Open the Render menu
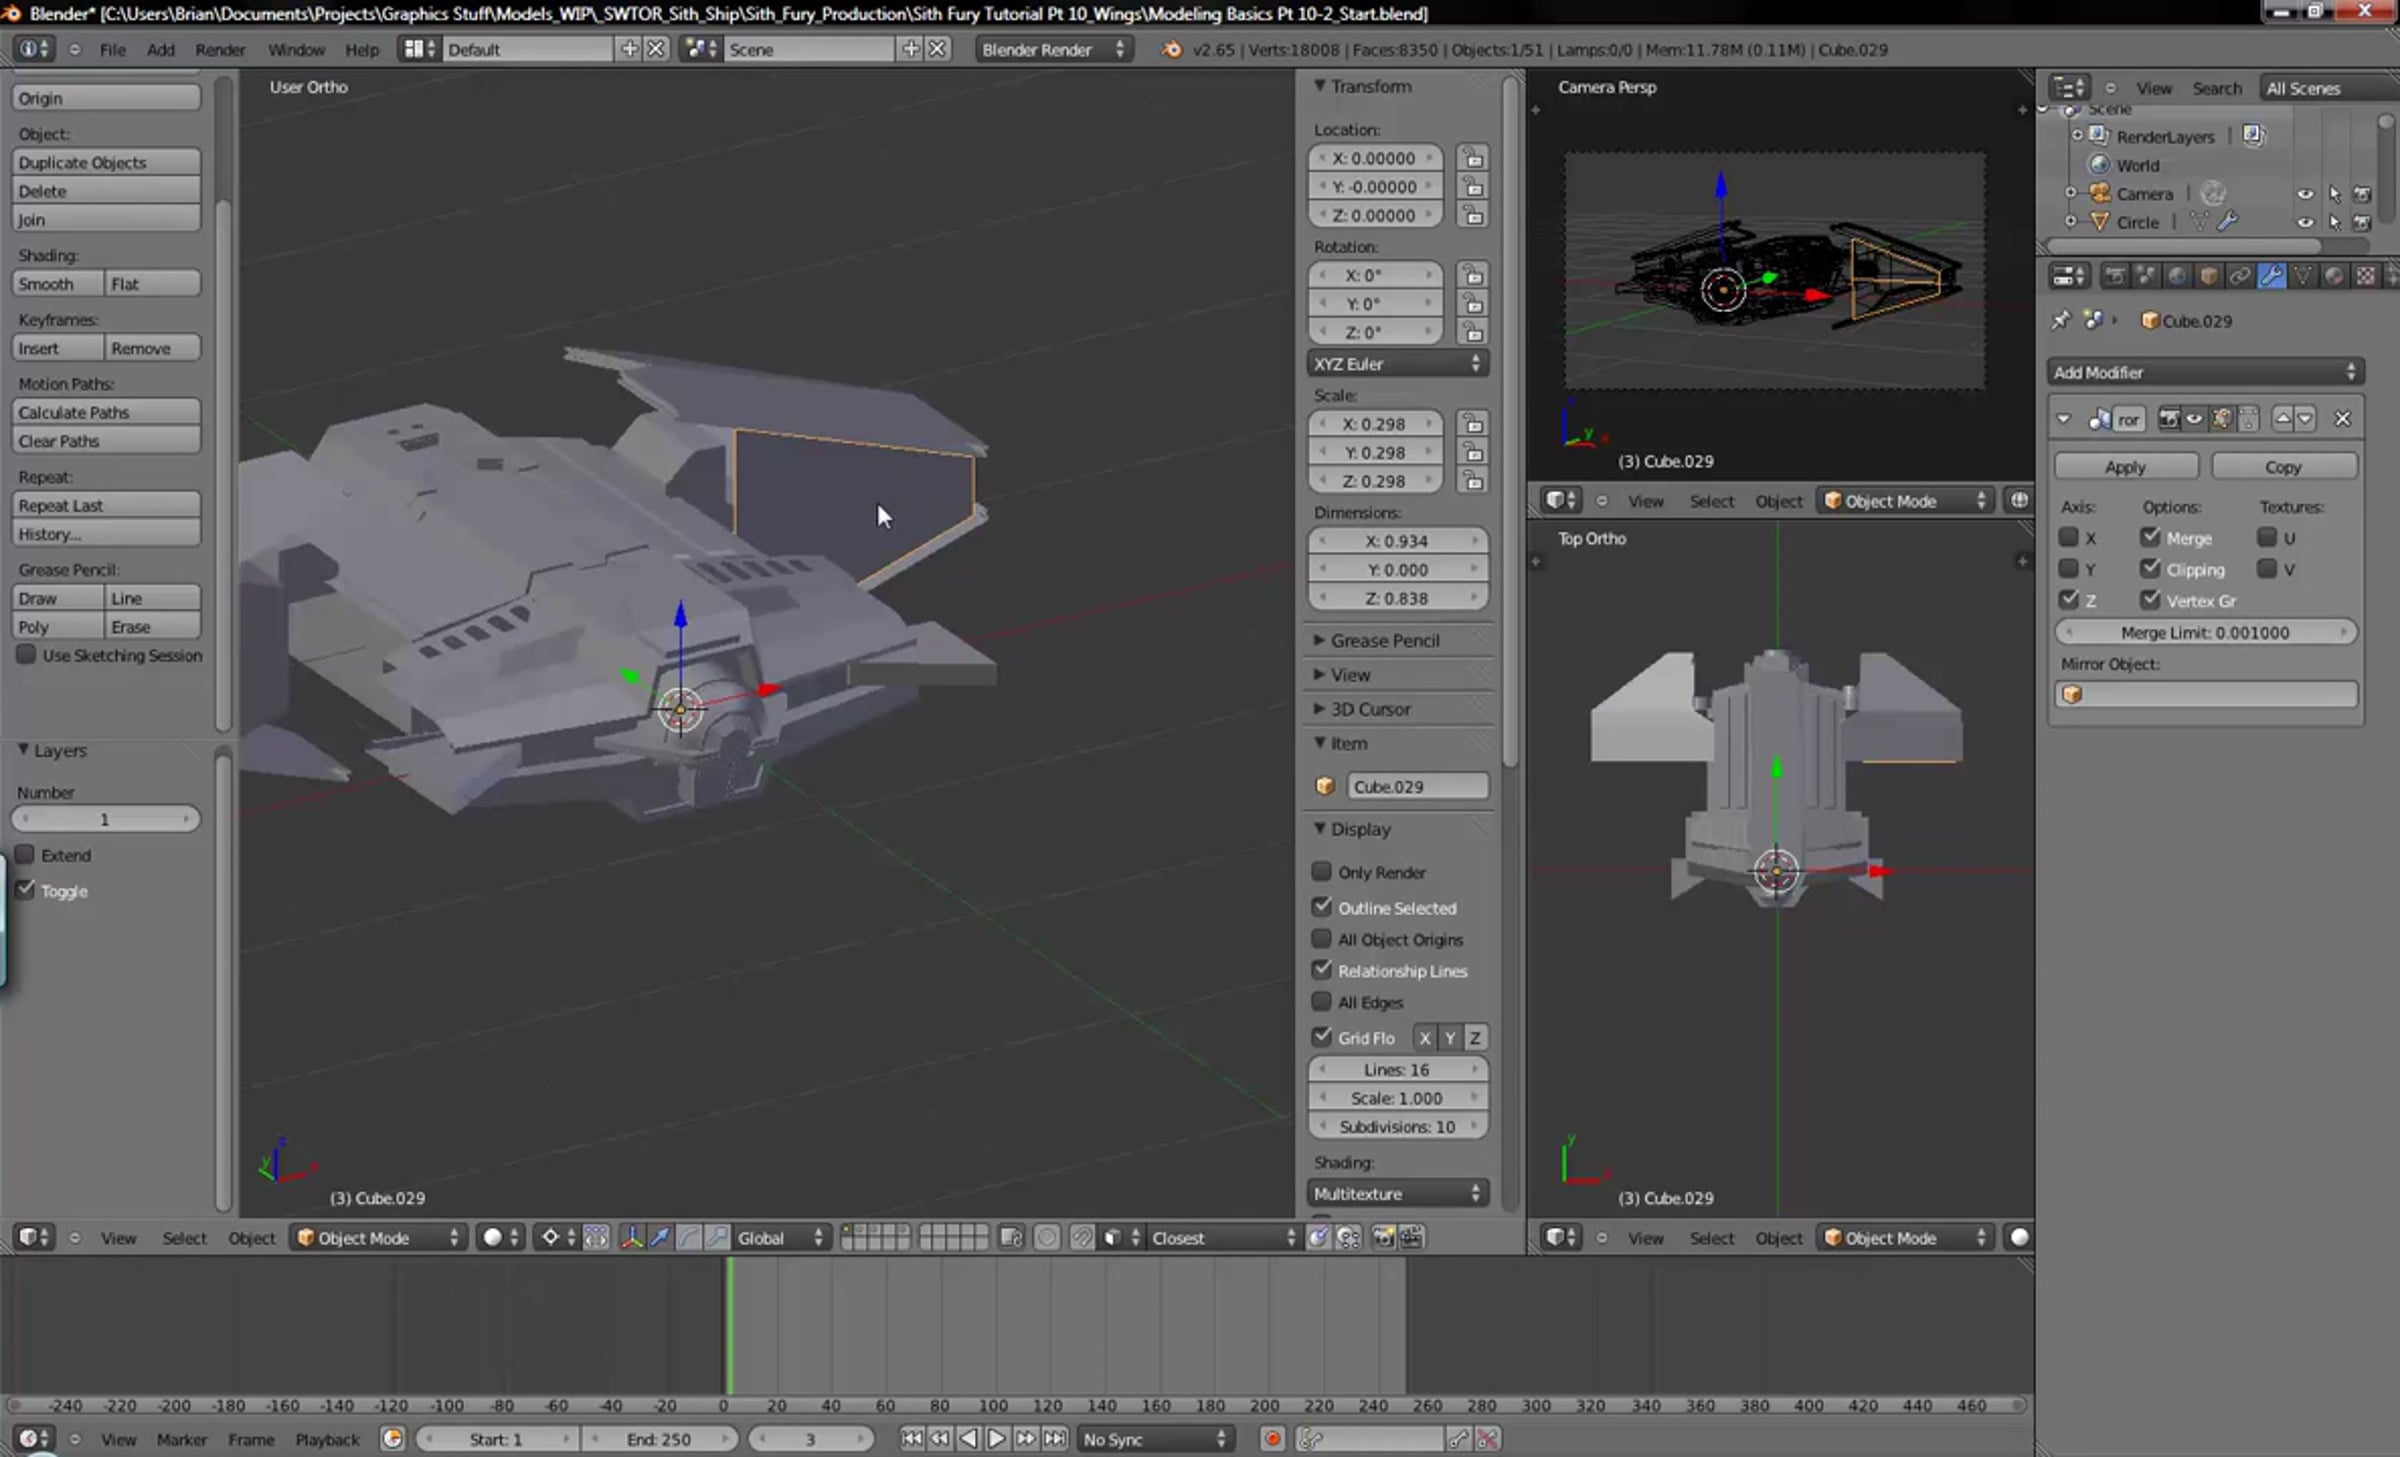The width and height of the screenshot is (2400, 1457). 220,50
